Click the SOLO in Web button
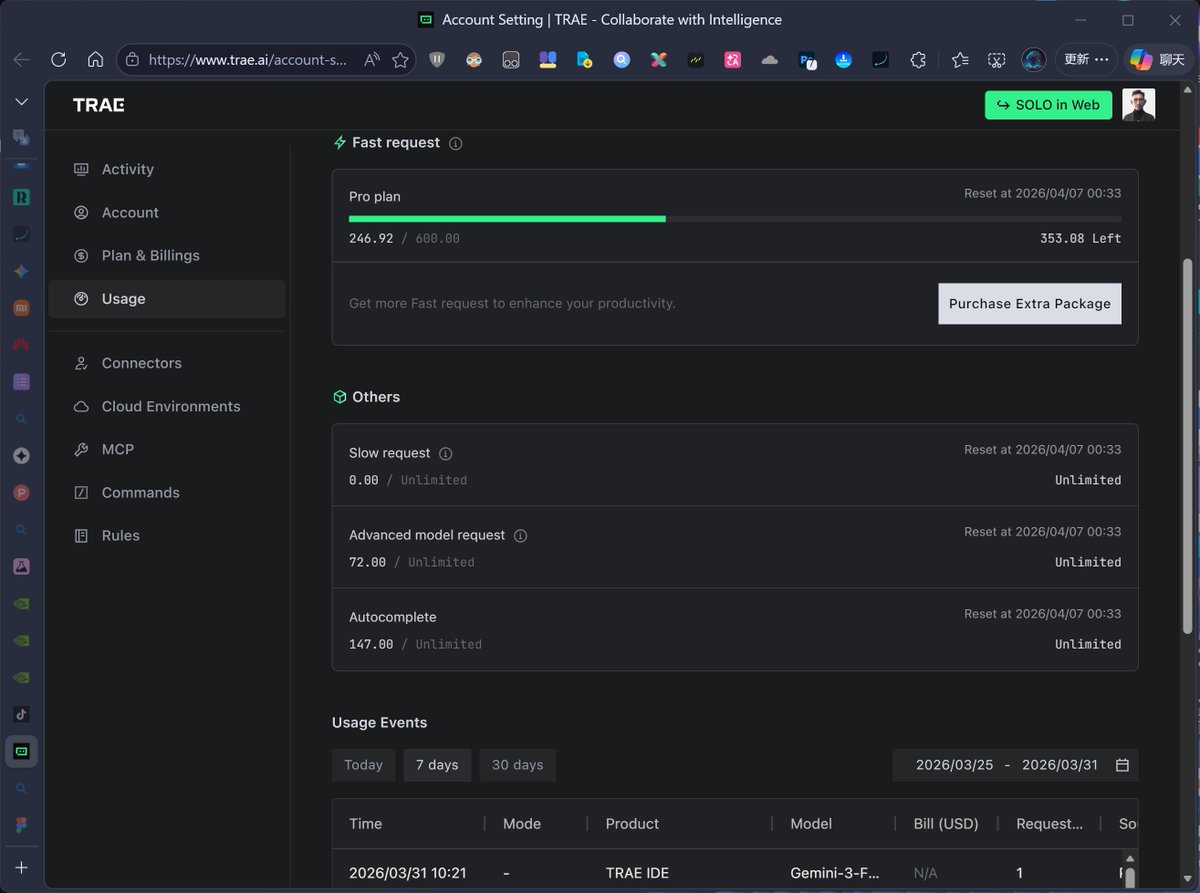 pyautogui.click(x=1048, y=104)
